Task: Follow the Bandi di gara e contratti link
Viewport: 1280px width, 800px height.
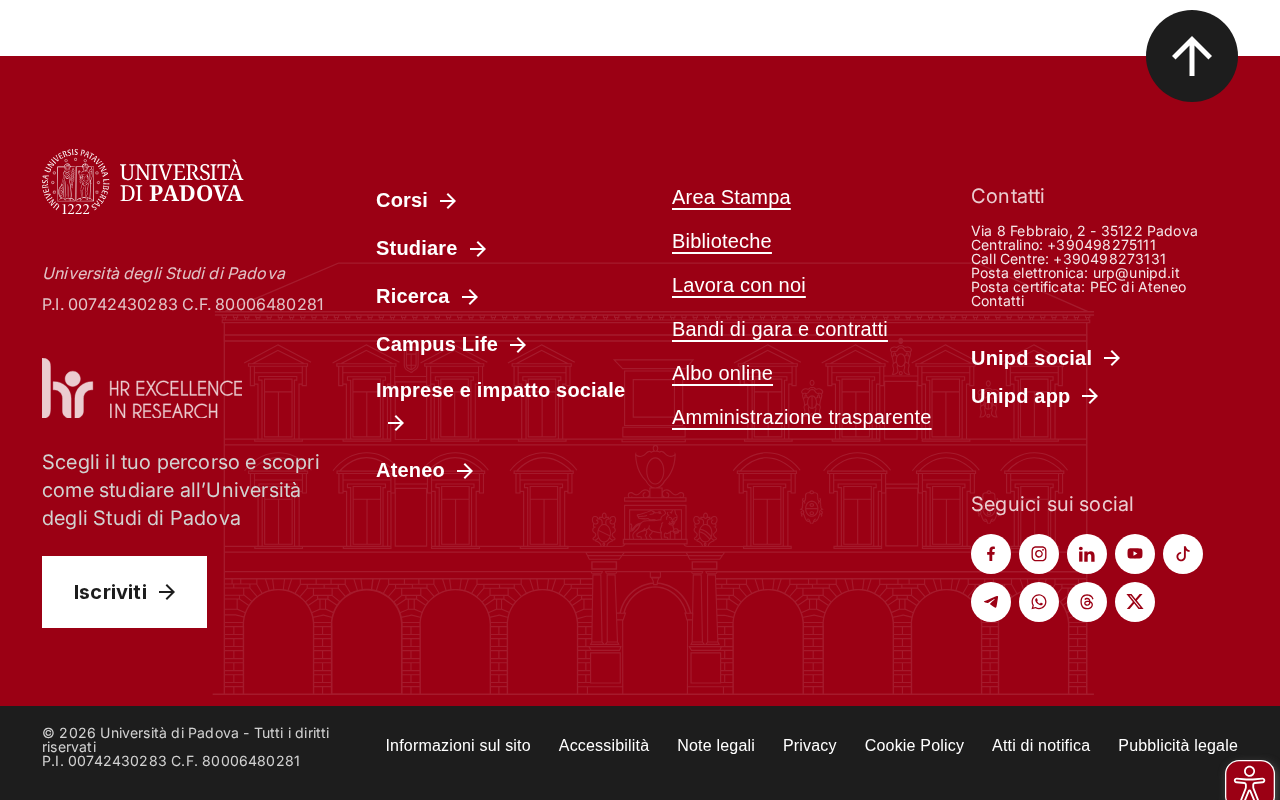Action: (780, 329)
